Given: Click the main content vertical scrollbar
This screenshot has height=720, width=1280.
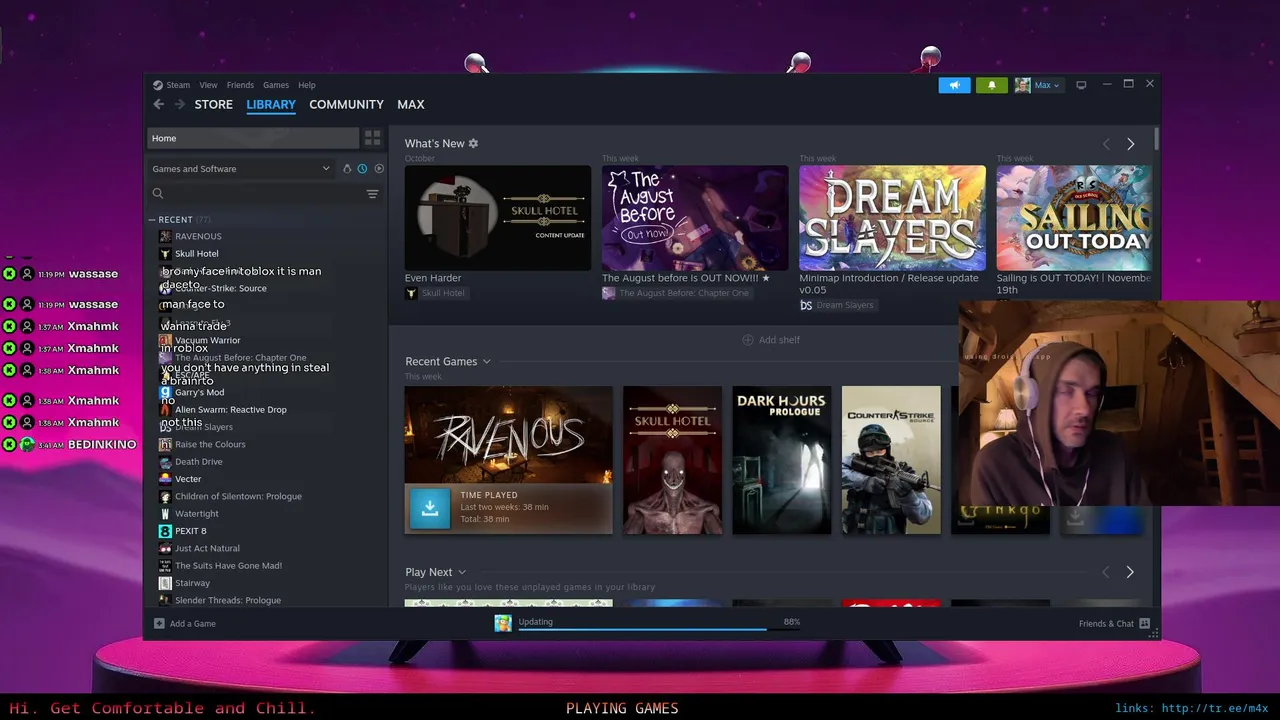Looking at the screenshot, I should pos(1157,138).
